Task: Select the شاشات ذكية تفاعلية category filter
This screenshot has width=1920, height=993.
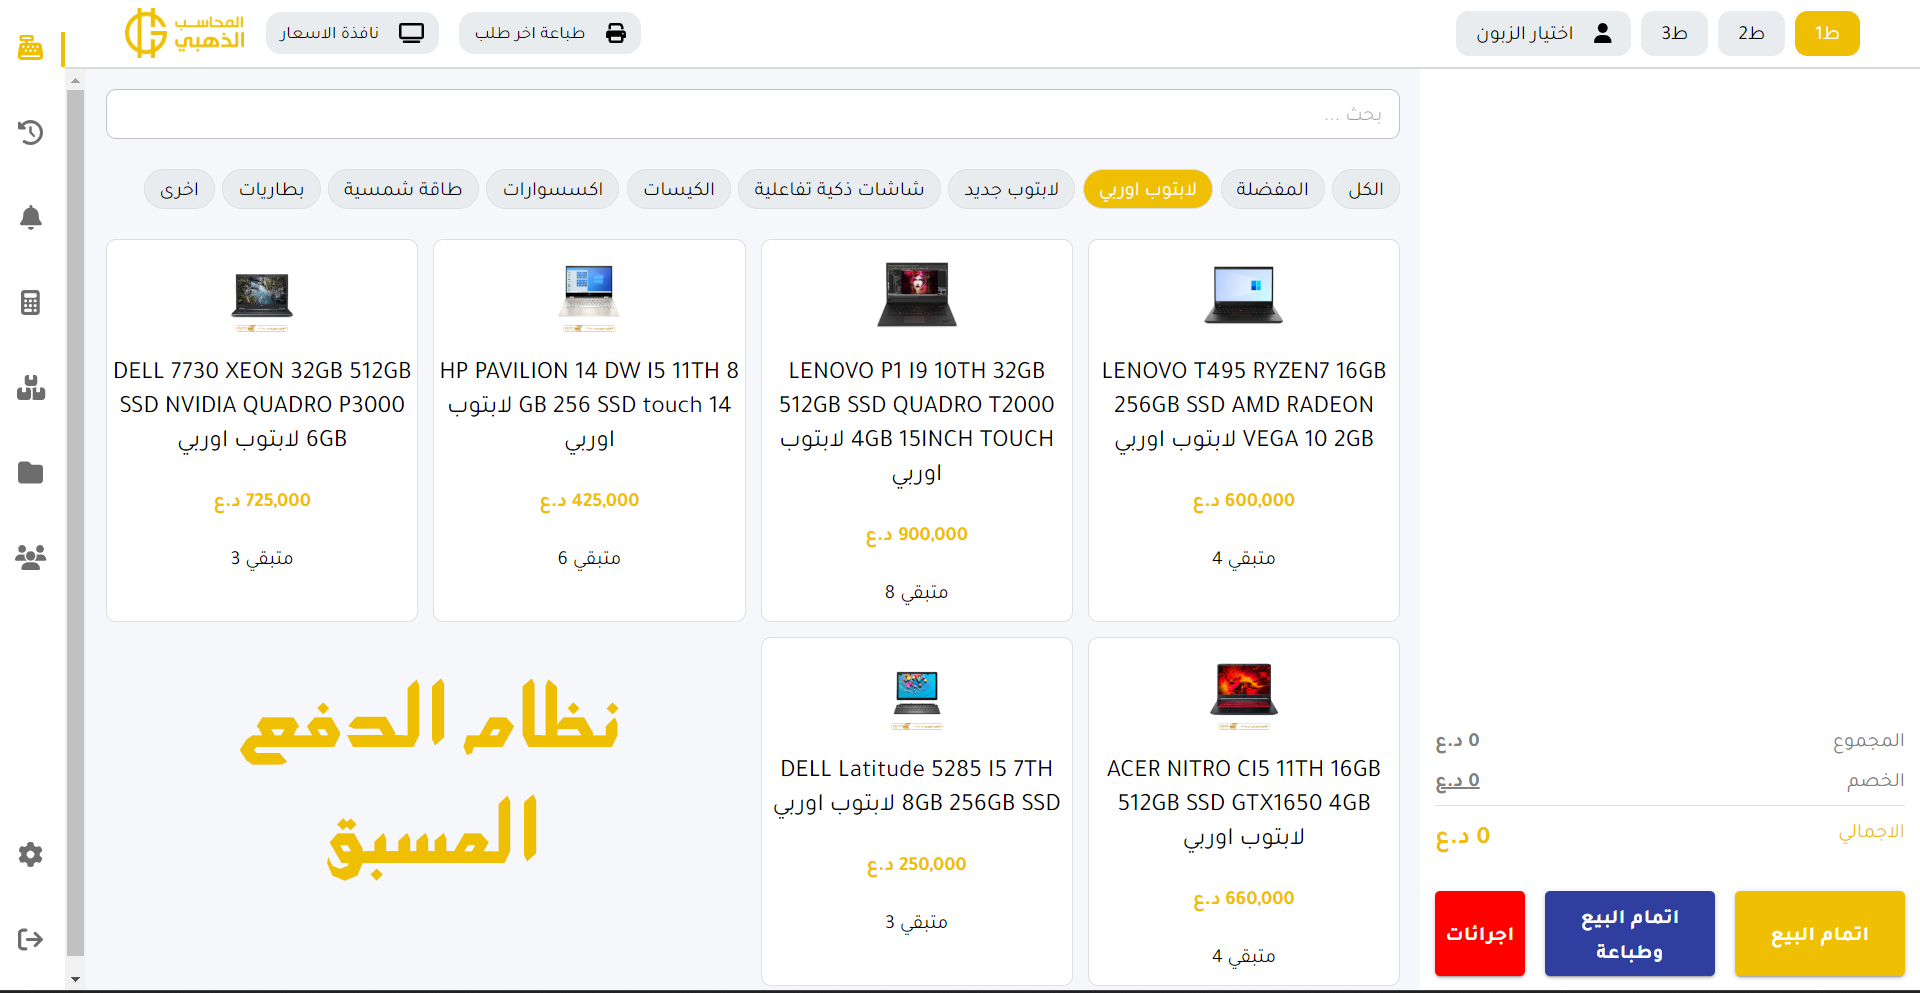Action: pyautogui.click(x=838, y=189)
